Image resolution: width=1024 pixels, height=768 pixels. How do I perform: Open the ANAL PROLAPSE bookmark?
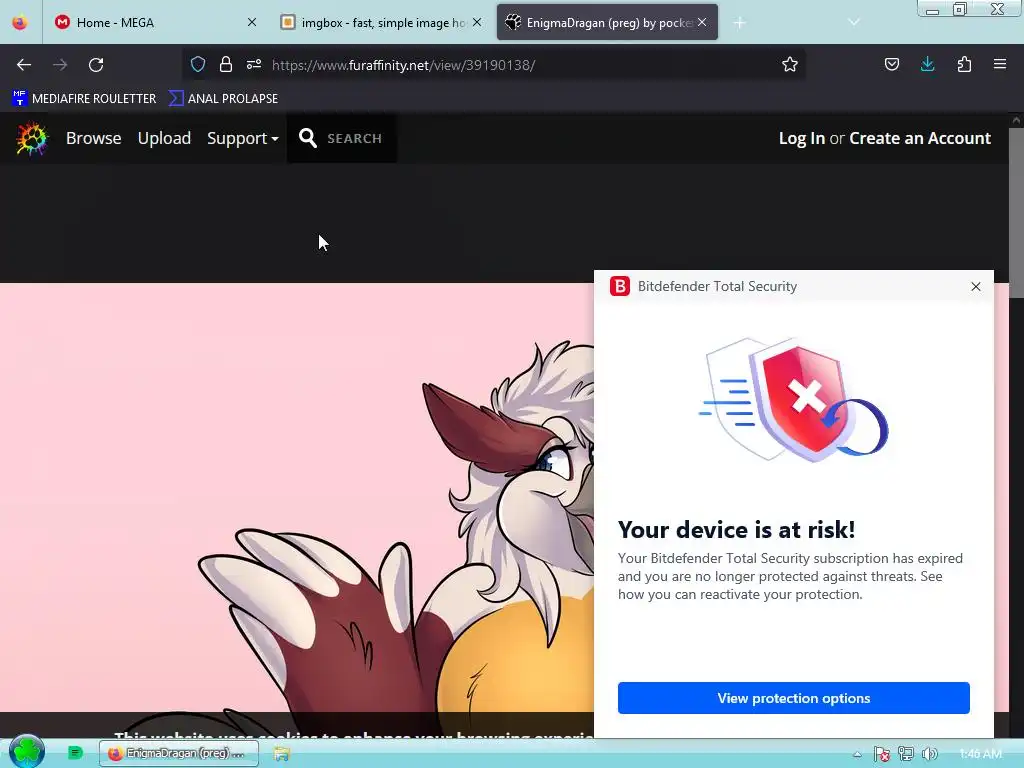pos(223,99)
